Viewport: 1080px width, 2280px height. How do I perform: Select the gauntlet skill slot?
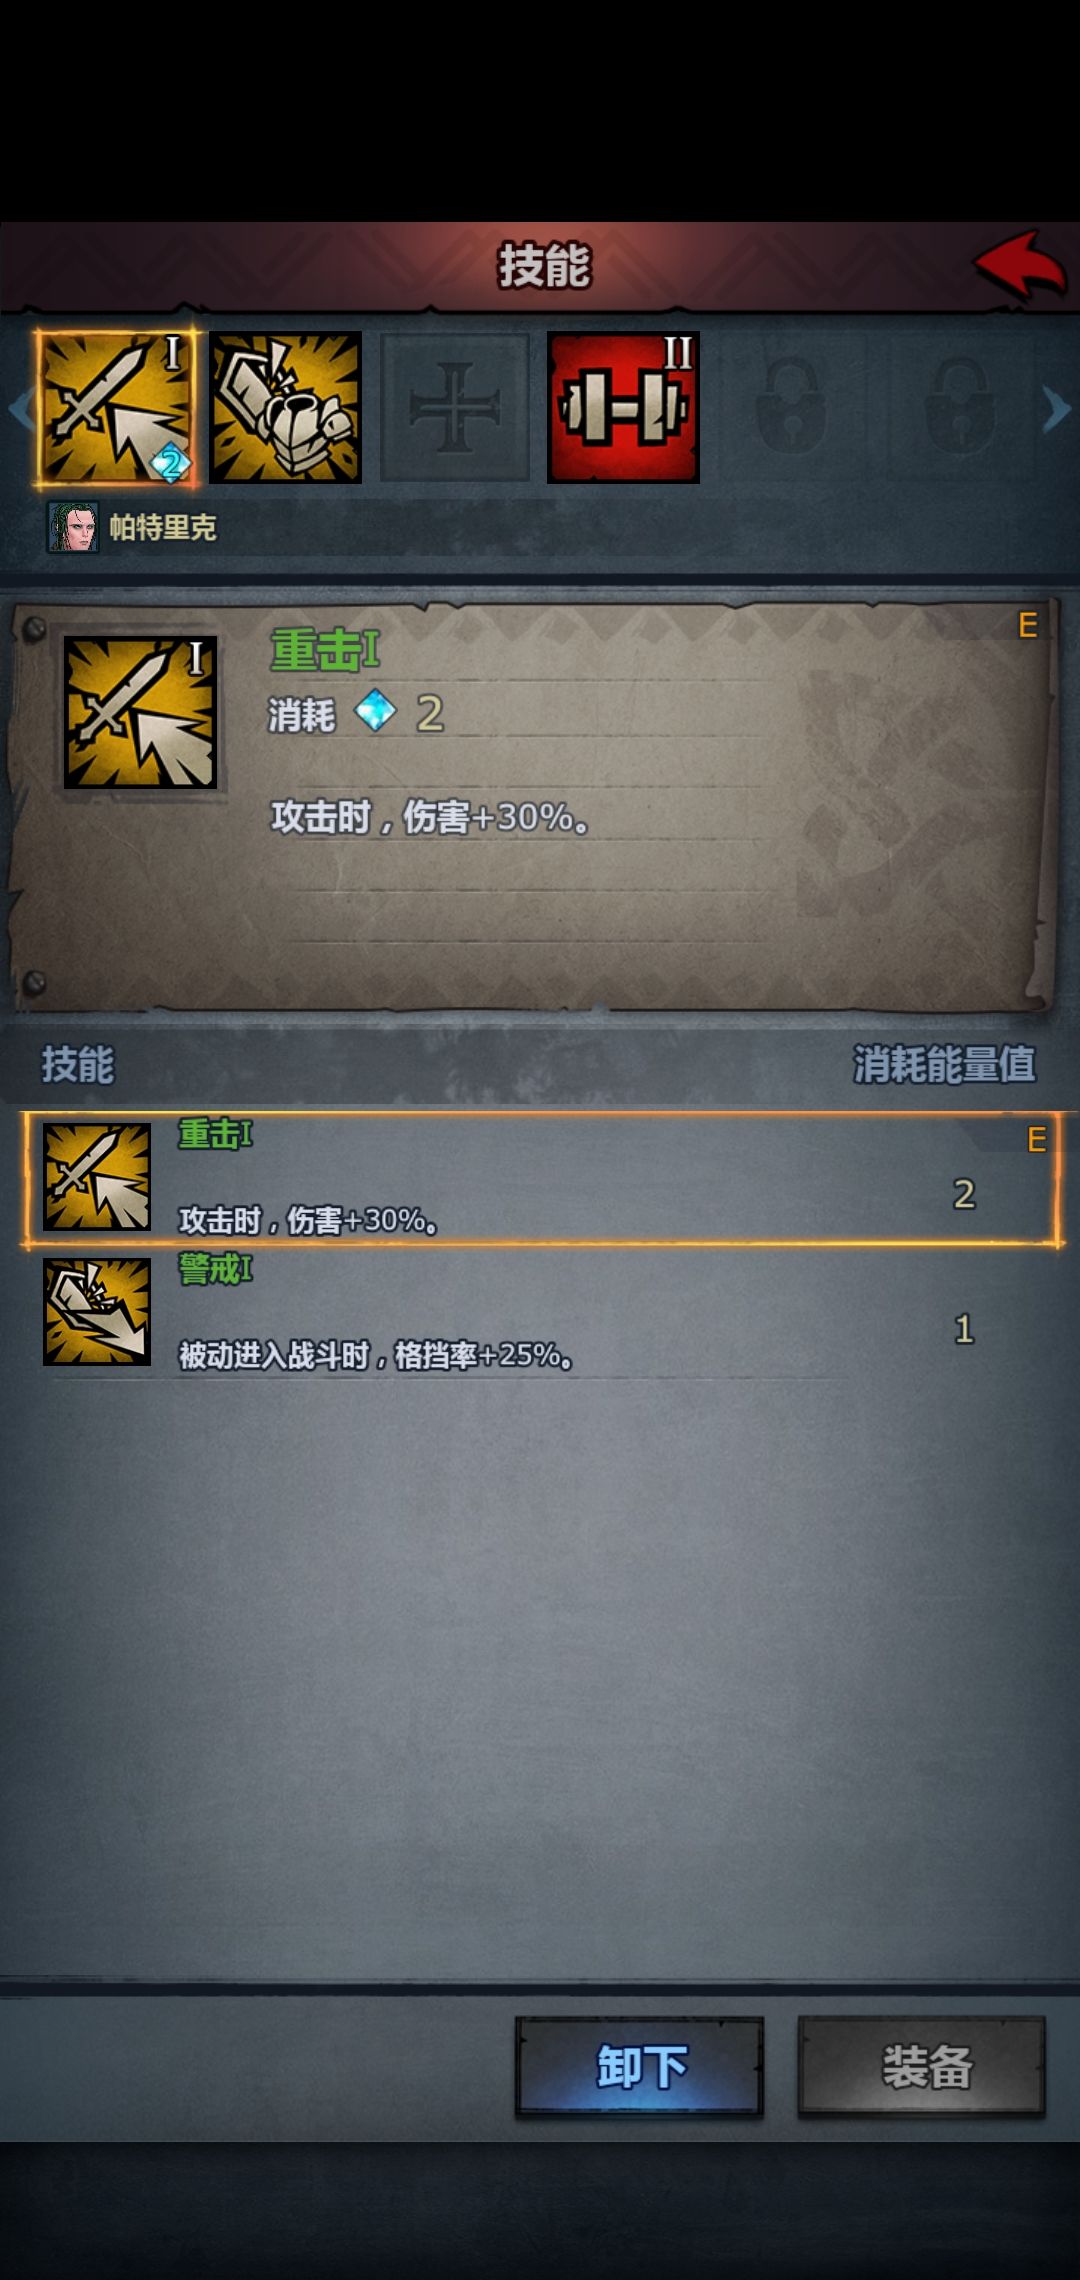[x=285, y=408]
